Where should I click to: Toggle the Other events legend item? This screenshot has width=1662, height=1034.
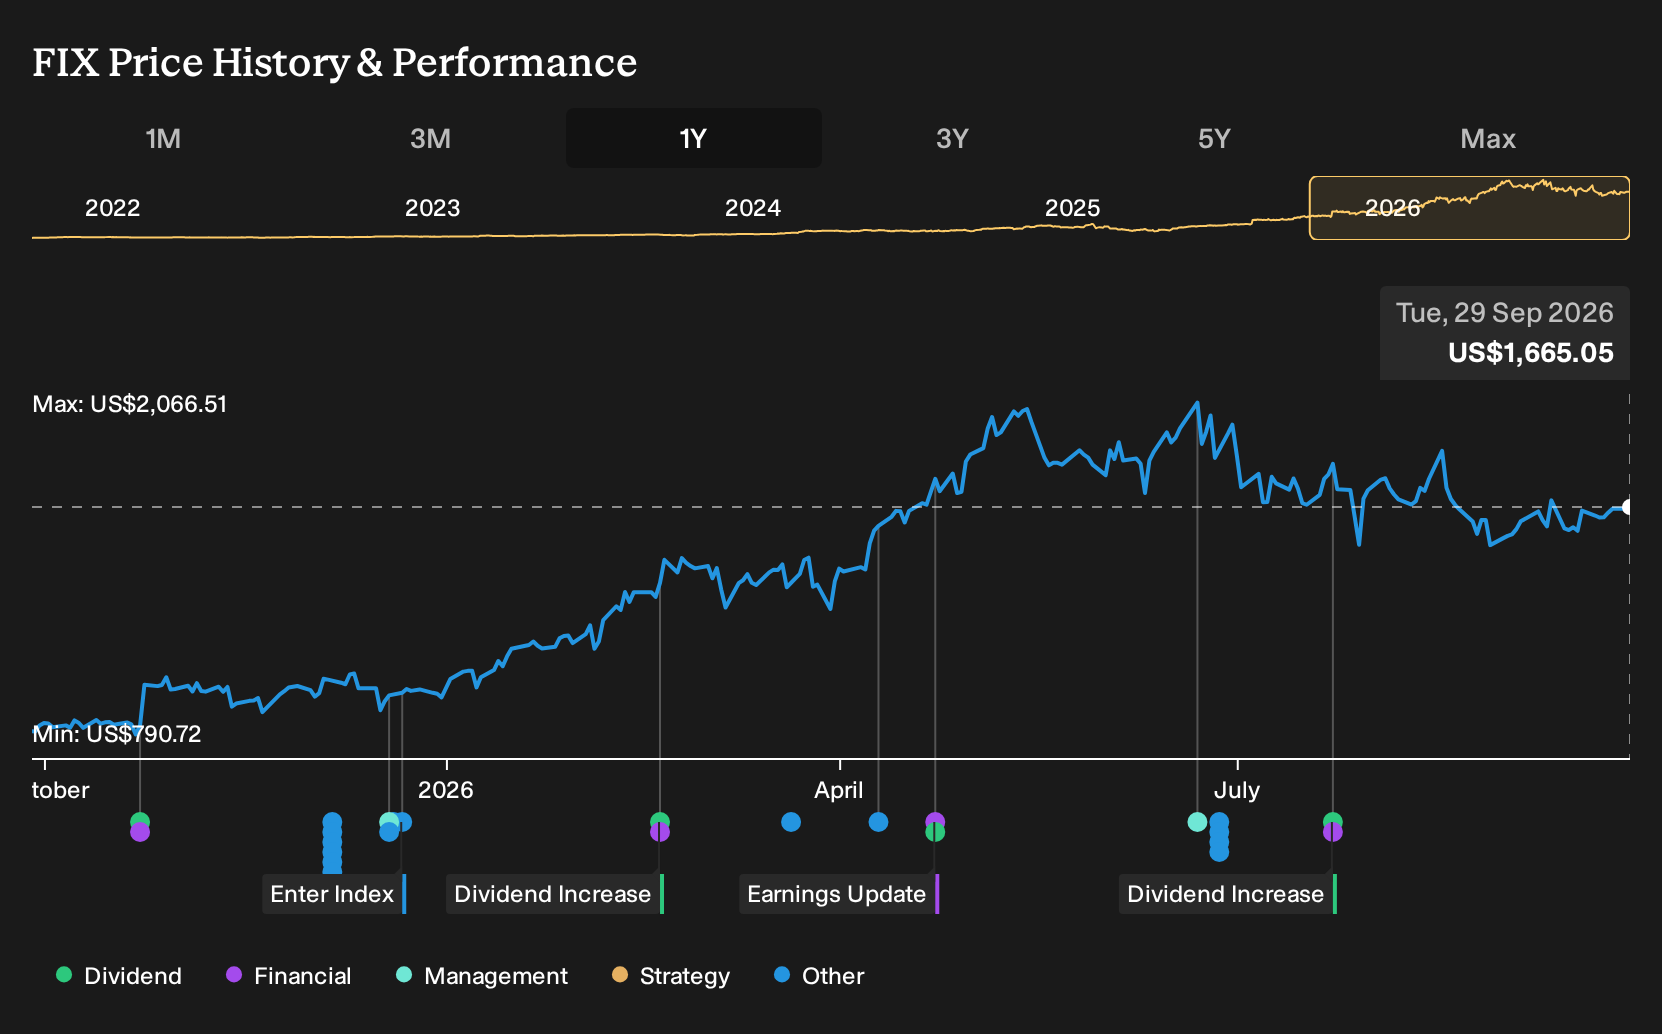(x=819, y=975)
